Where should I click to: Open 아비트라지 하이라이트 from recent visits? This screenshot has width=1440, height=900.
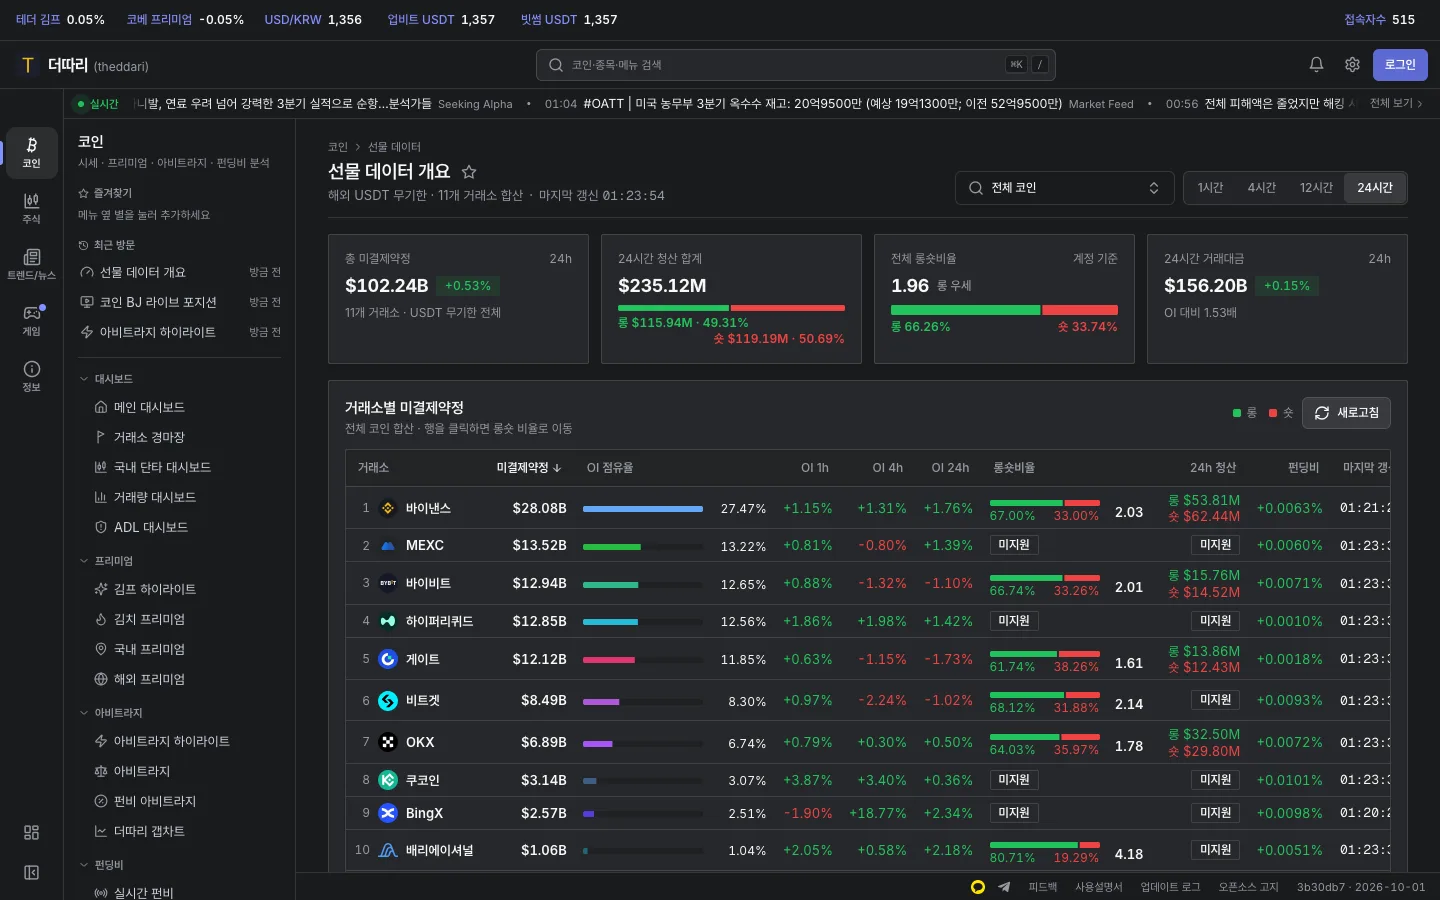pos(180,332)
